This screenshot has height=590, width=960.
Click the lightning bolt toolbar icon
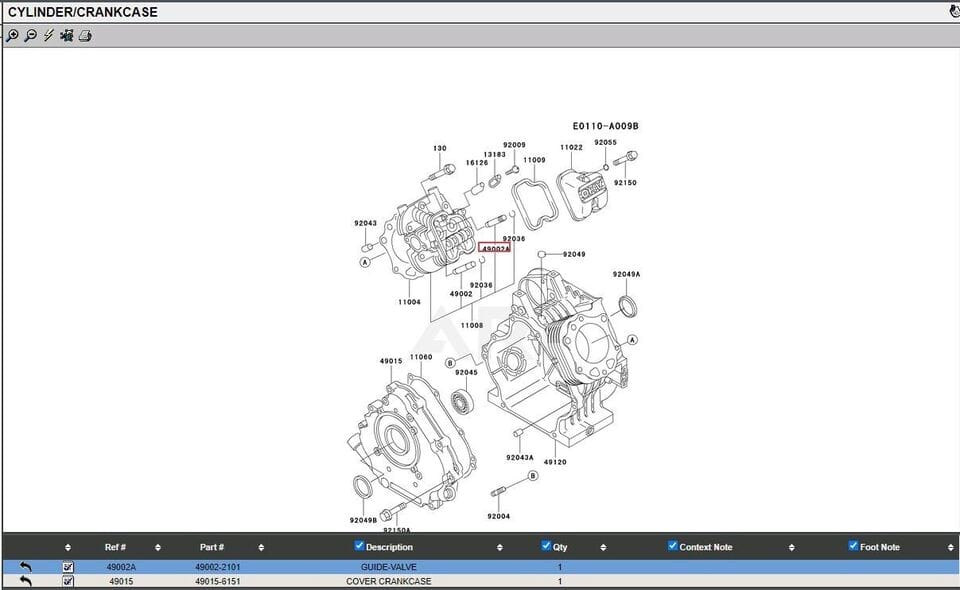[x=48, y=36]
